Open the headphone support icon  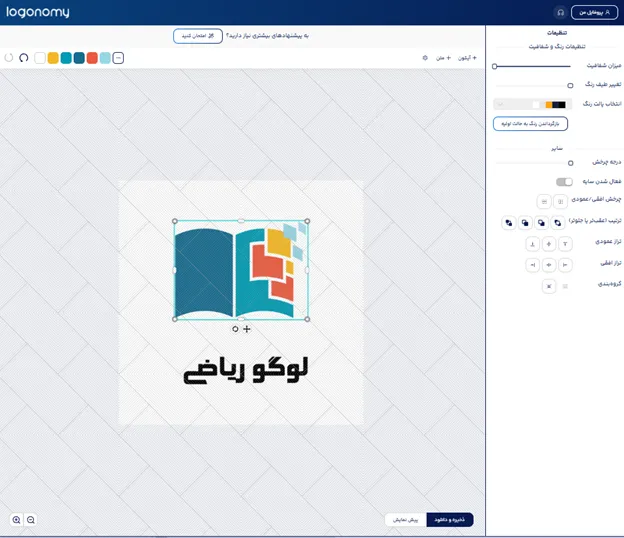[560, 12]
